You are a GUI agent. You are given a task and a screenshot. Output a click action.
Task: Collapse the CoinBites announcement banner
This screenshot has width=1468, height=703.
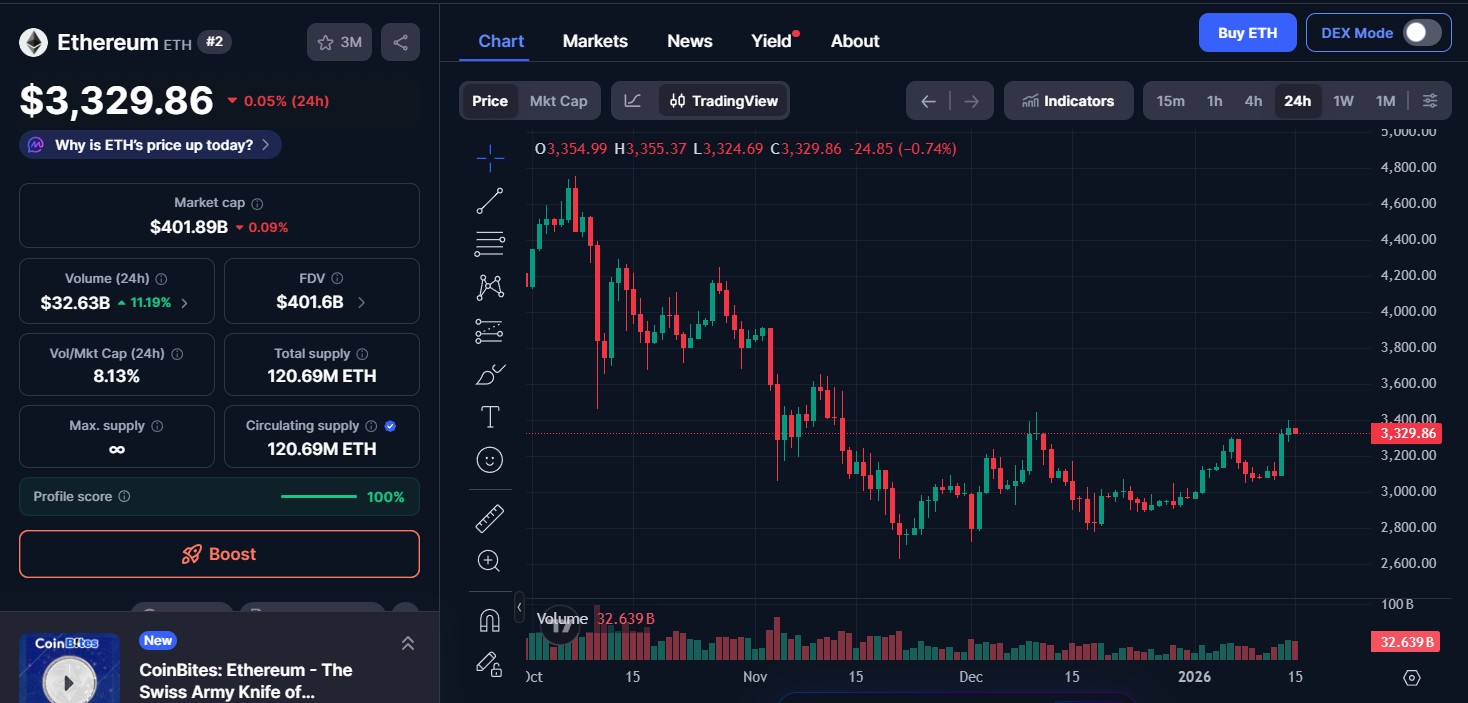pyautogui.click(x=408, y=643)
